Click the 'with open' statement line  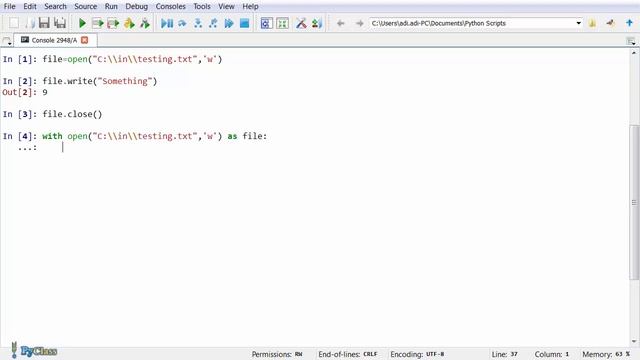click(135, 136)
